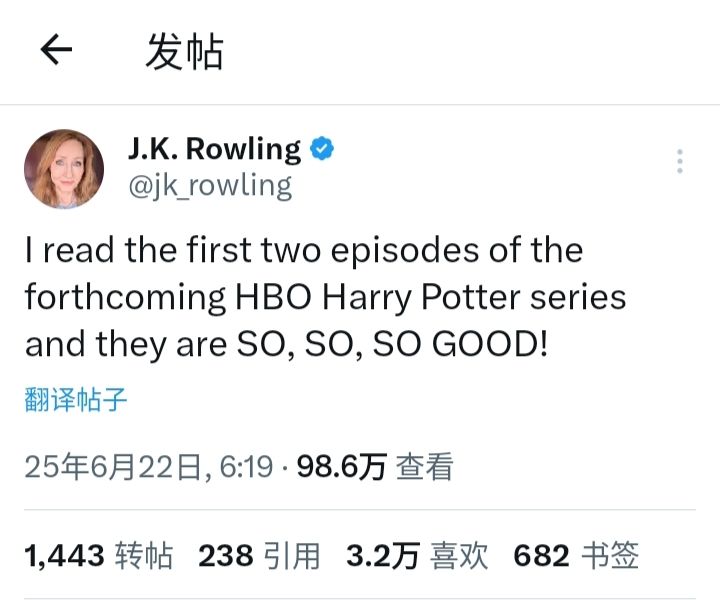The image size is (720, 600).
Task: Open the @jk_rowling handle
Action: click(x=210, y=186)
